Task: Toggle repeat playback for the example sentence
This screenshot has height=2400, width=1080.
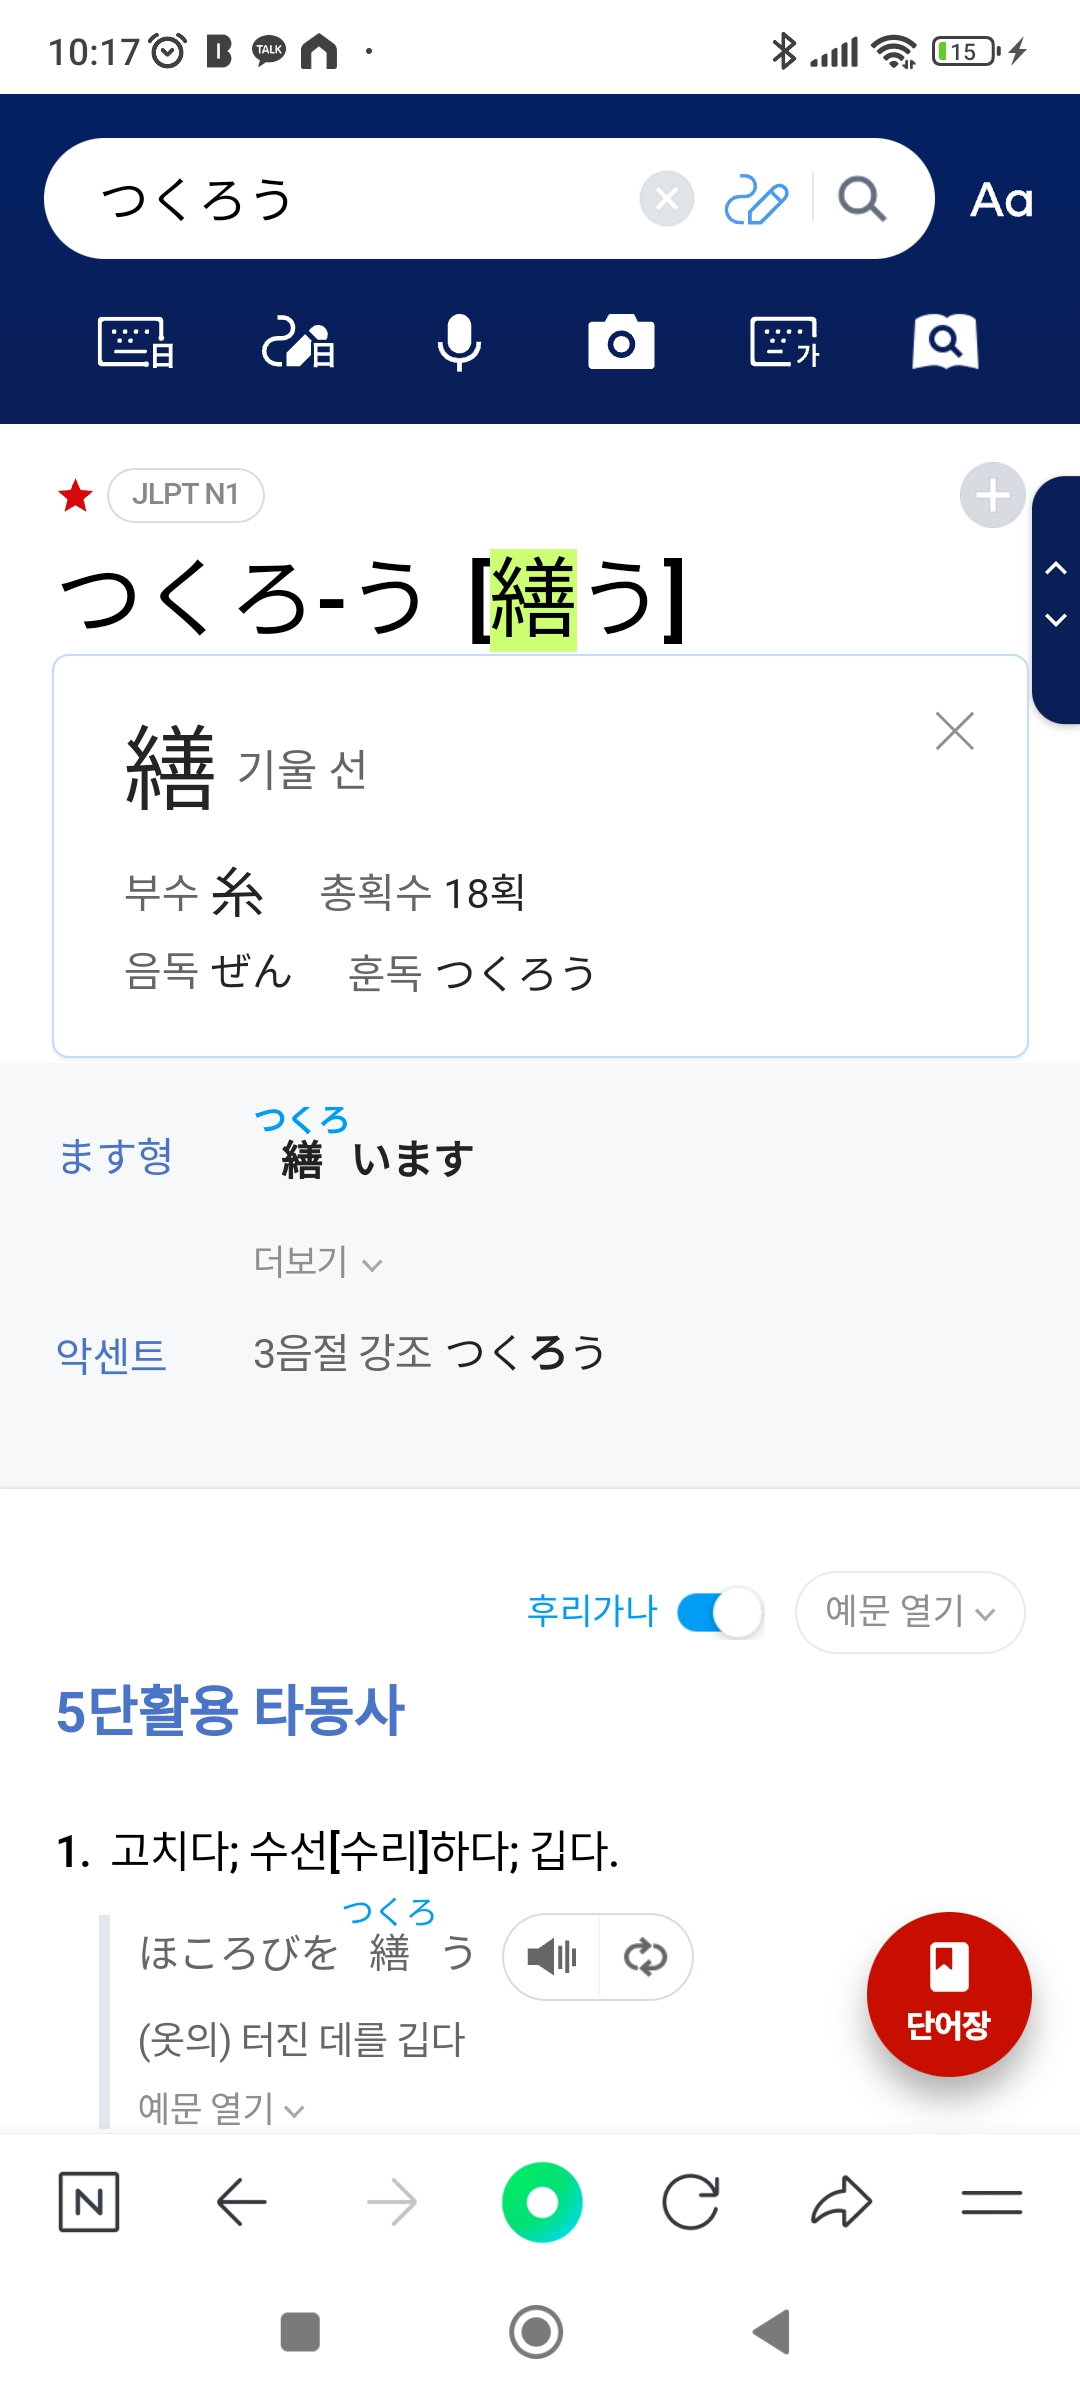Action: pyautogui.click(x=645, y=1956)
